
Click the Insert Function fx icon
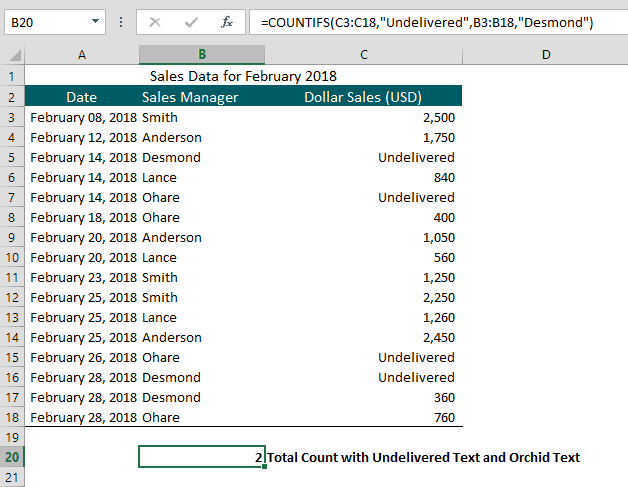tap(227, 22)
